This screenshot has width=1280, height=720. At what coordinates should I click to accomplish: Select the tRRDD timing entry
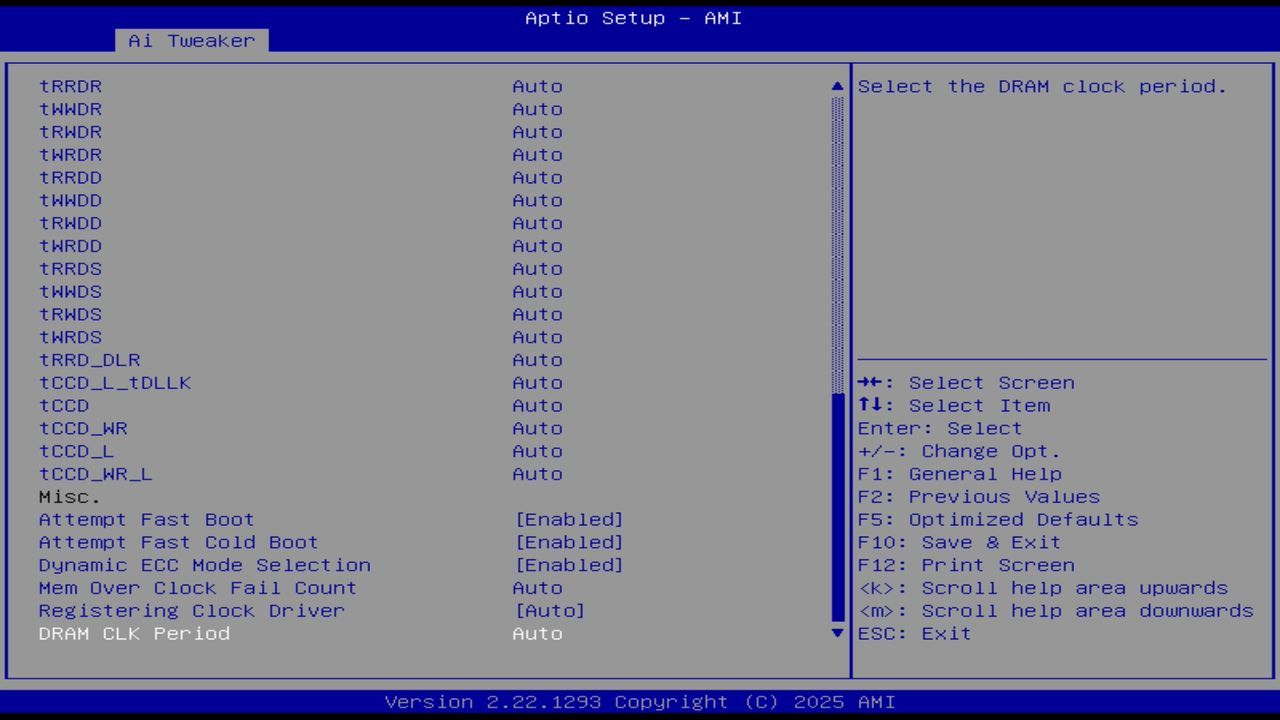(x=70, y=177)
